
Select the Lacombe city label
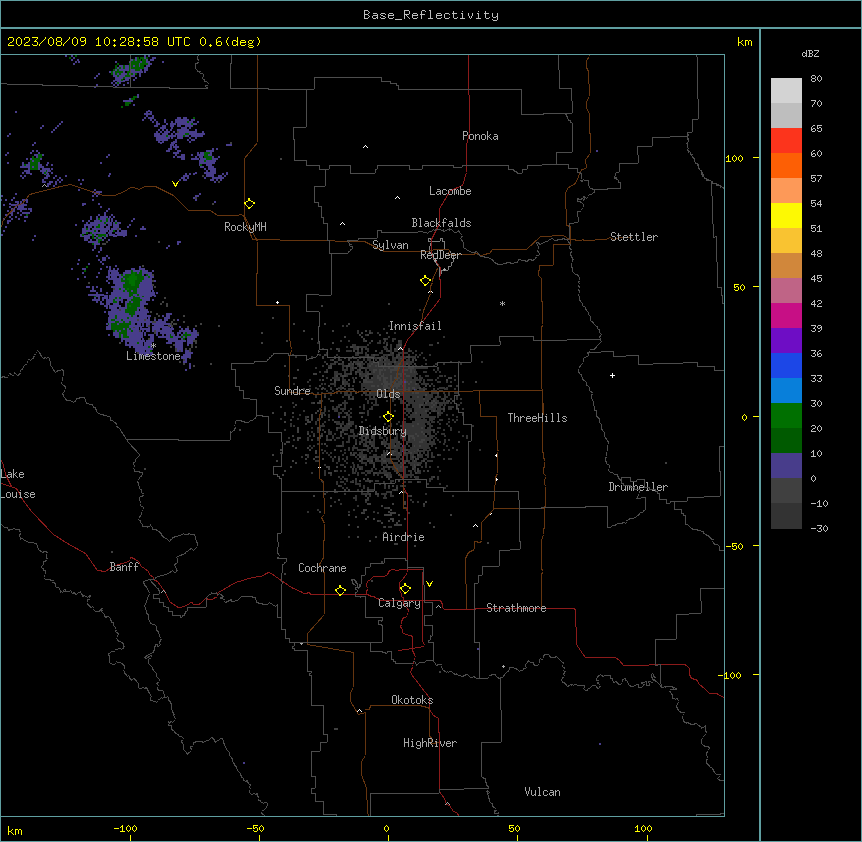click(450, 191)
